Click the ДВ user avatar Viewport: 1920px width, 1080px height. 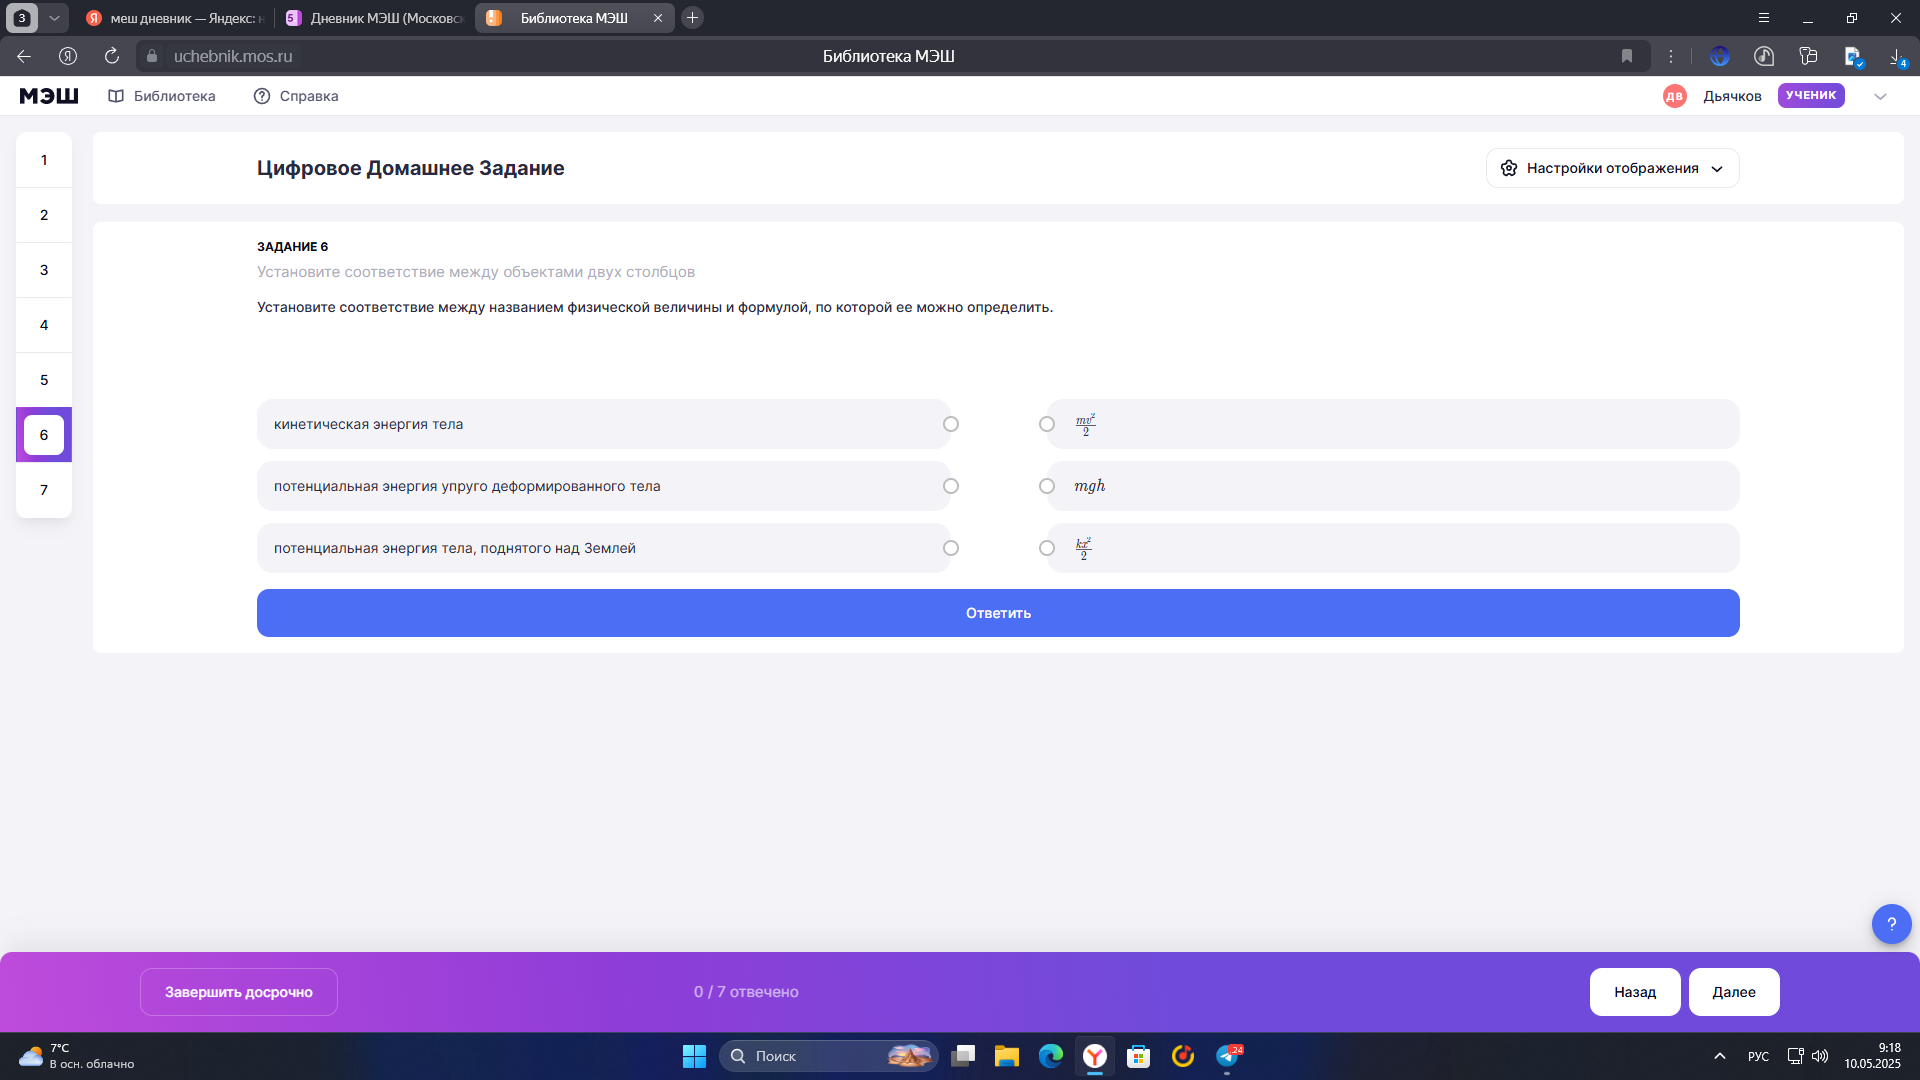pos(1674,96)
